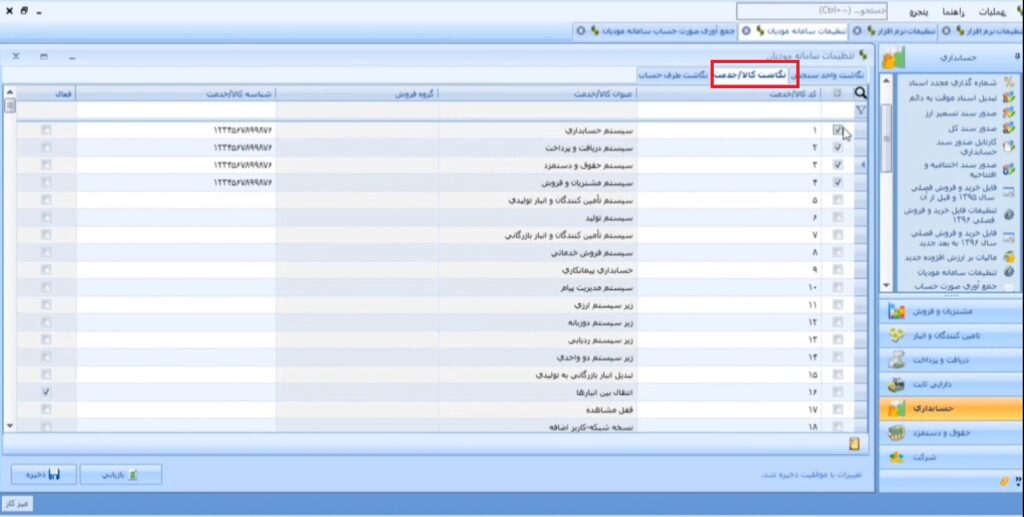This screenshot has width=1024, height=517.
Task: Uncheck selection box for سیستم حسابداری row
Action: click(x=838, y=130)
